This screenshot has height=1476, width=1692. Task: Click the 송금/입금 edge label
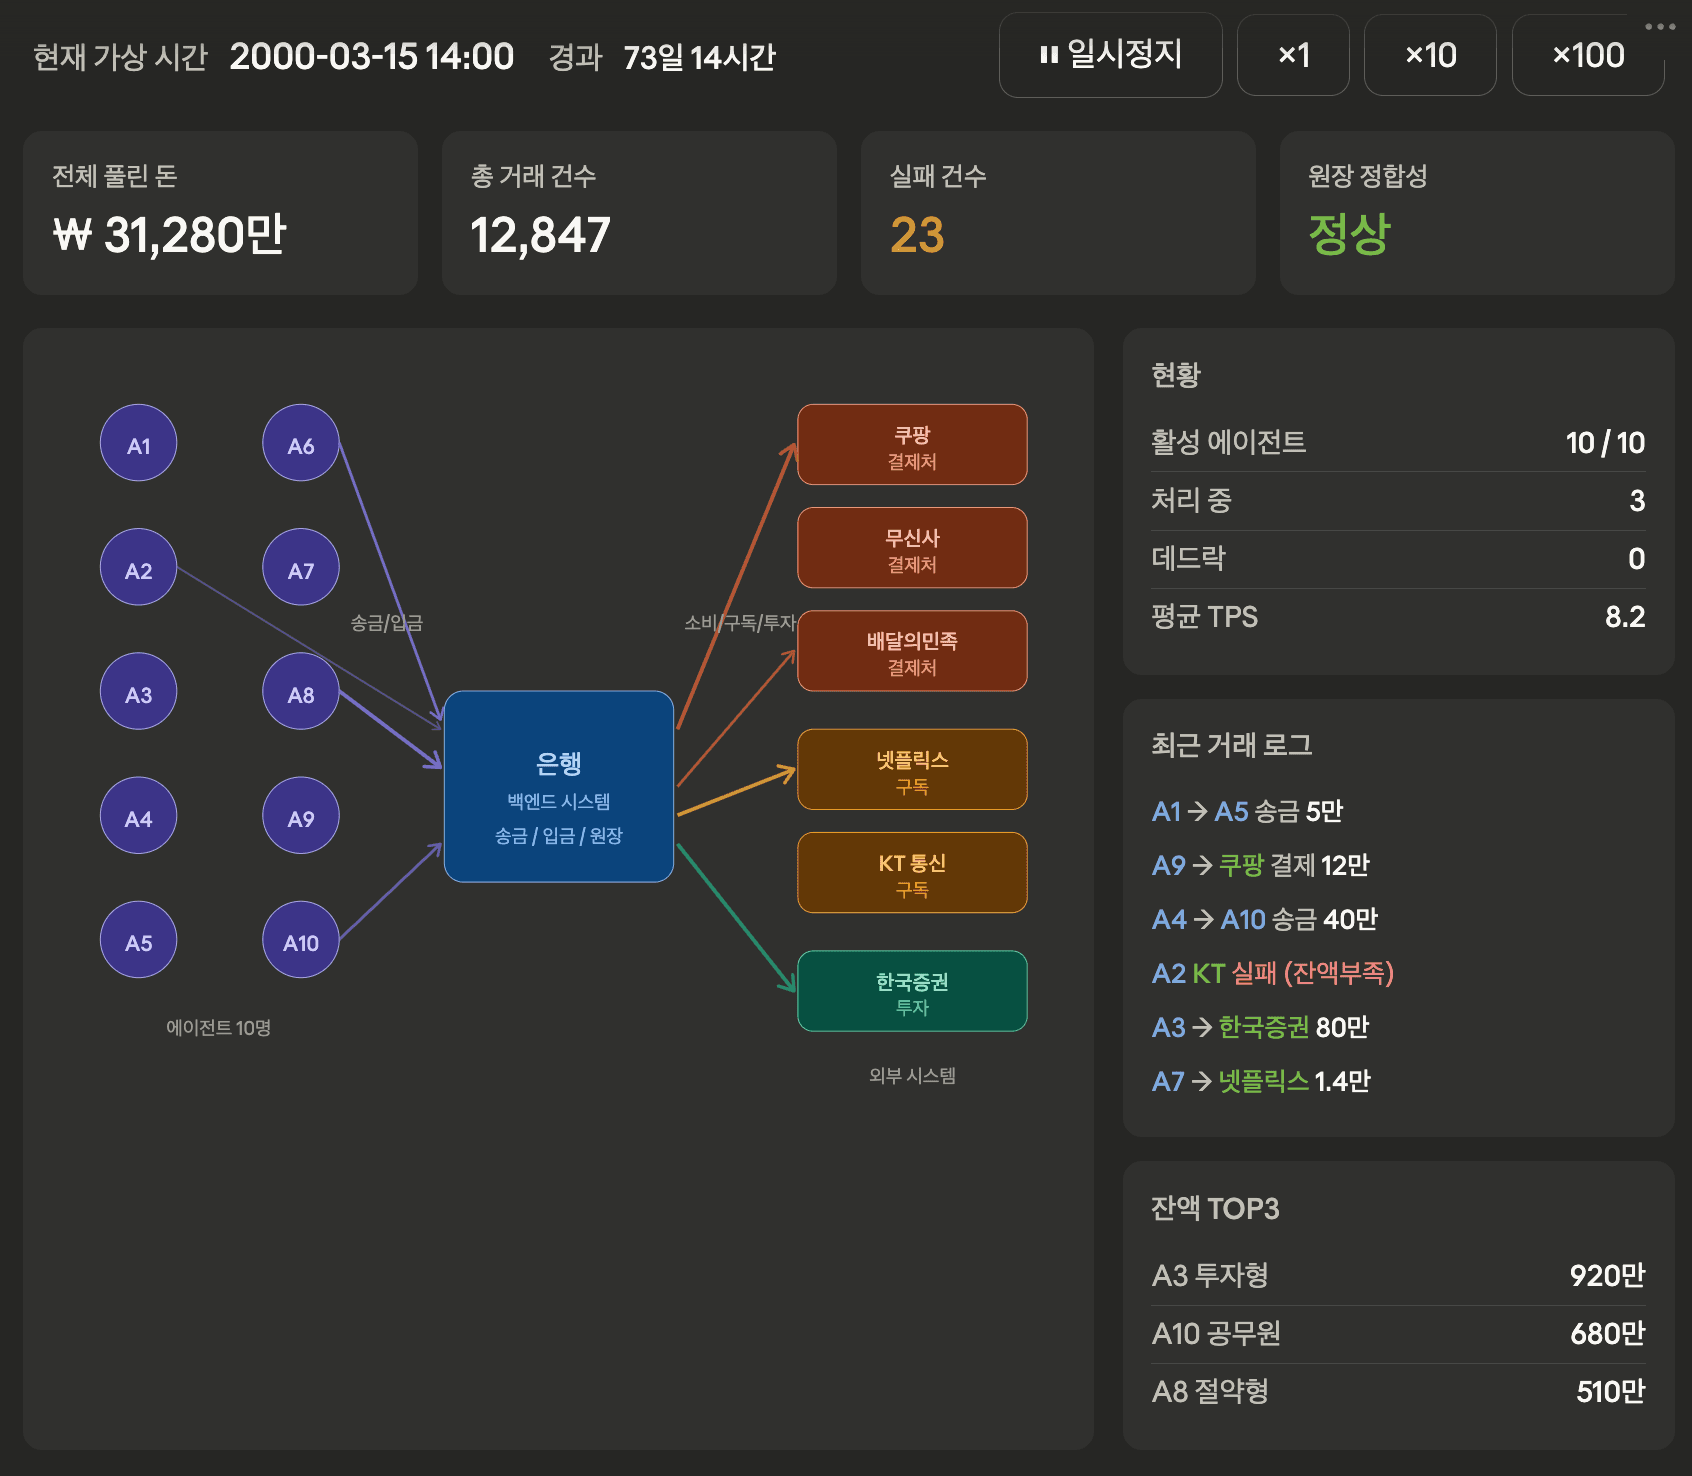coord(386,623)
